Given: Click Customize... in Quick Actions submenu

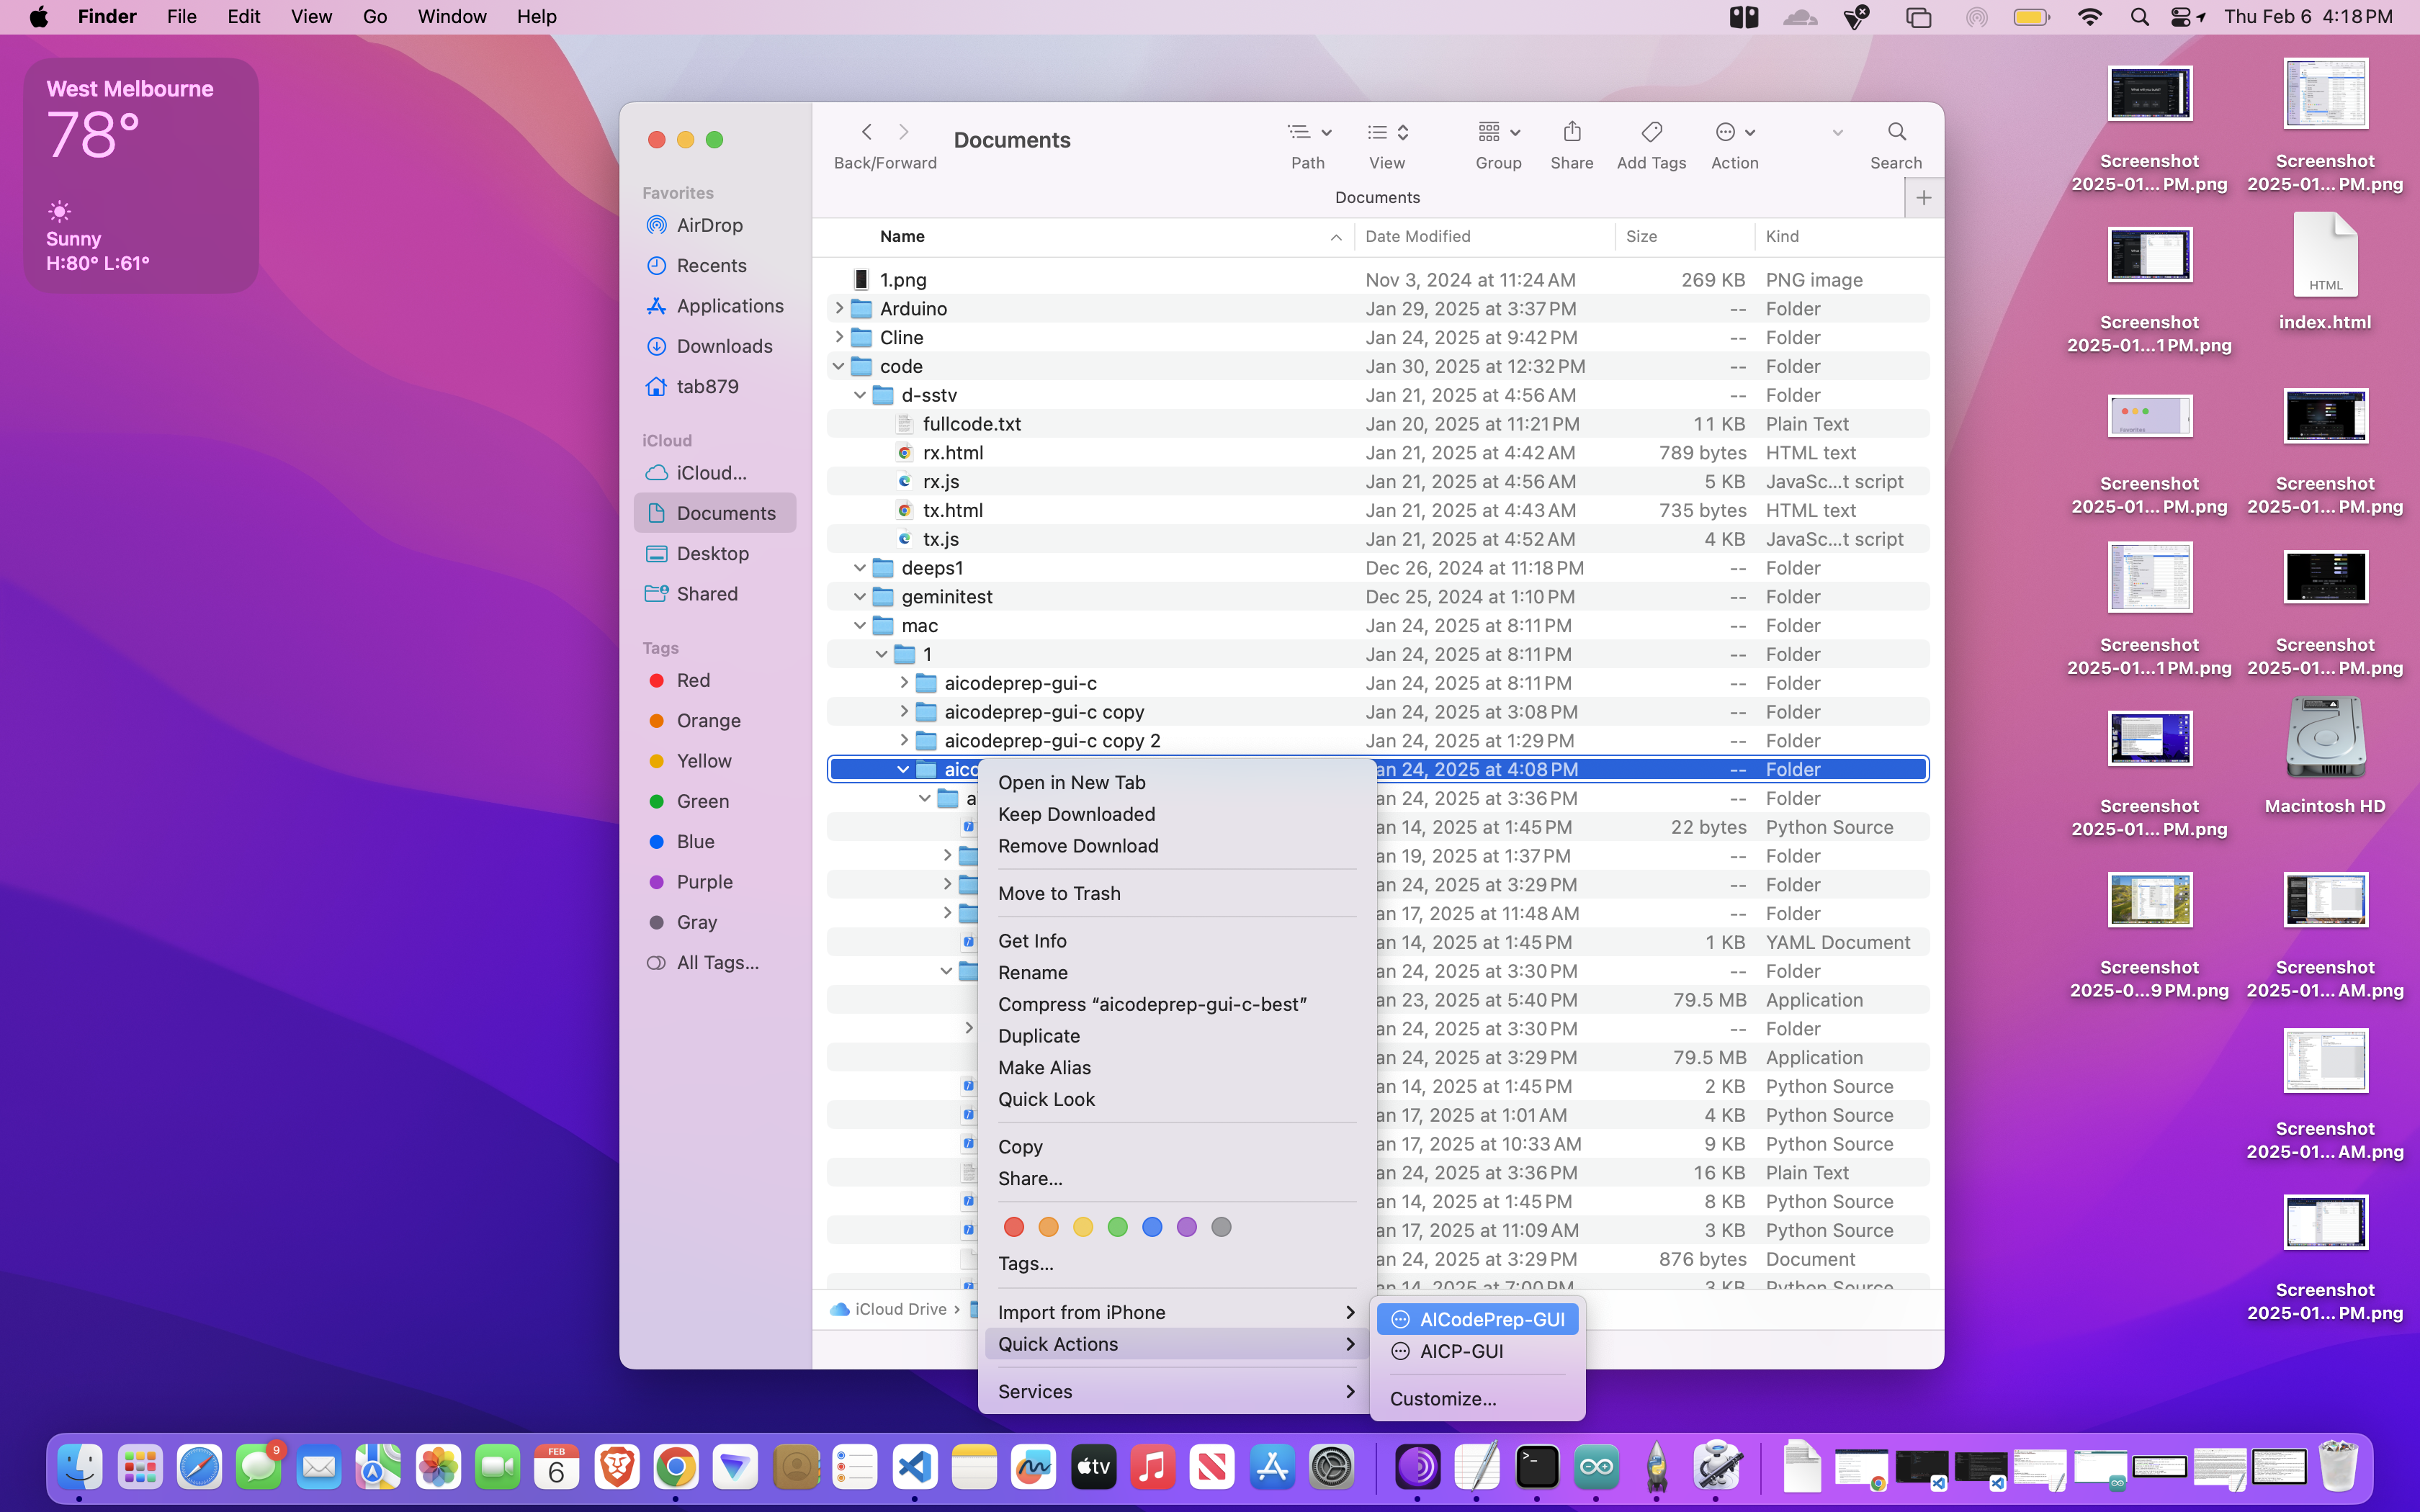Looking at the screenshot, I should [1442, 1399].
